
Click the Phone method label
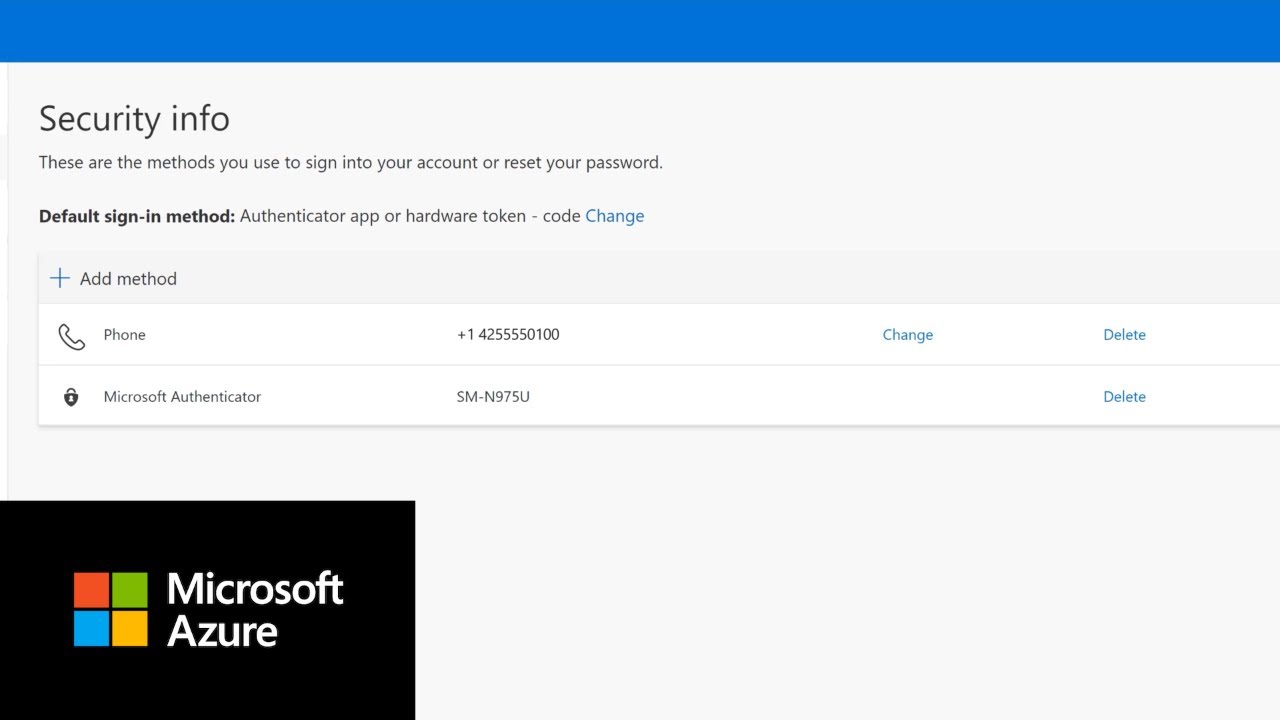(x=125, y=335)
